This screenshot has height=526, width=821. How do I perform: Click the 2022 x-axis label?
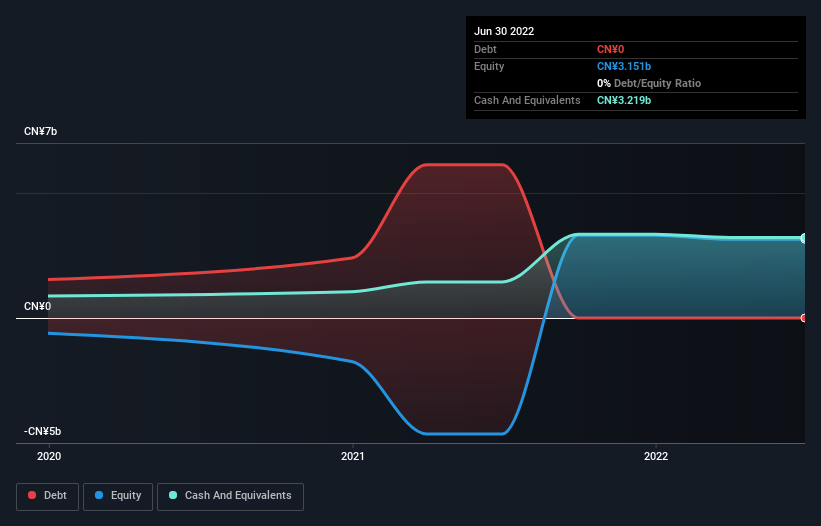coord(656,456)
